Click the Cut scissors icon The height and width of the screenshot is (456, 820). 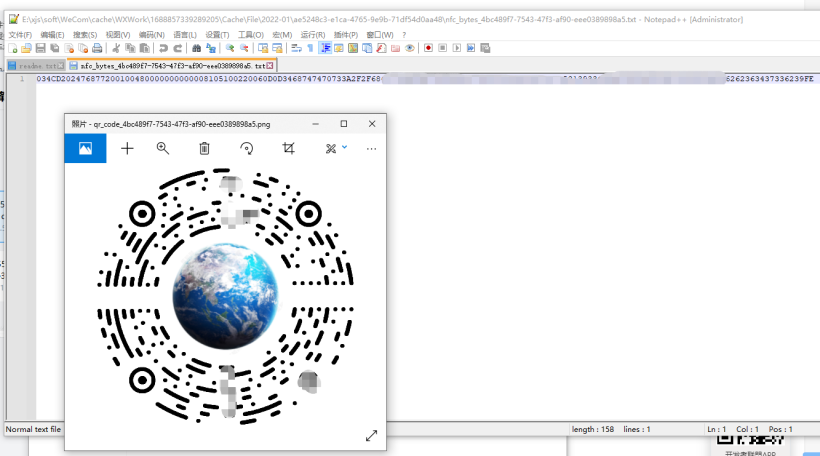pyautogui.click(x=116, y=48)
